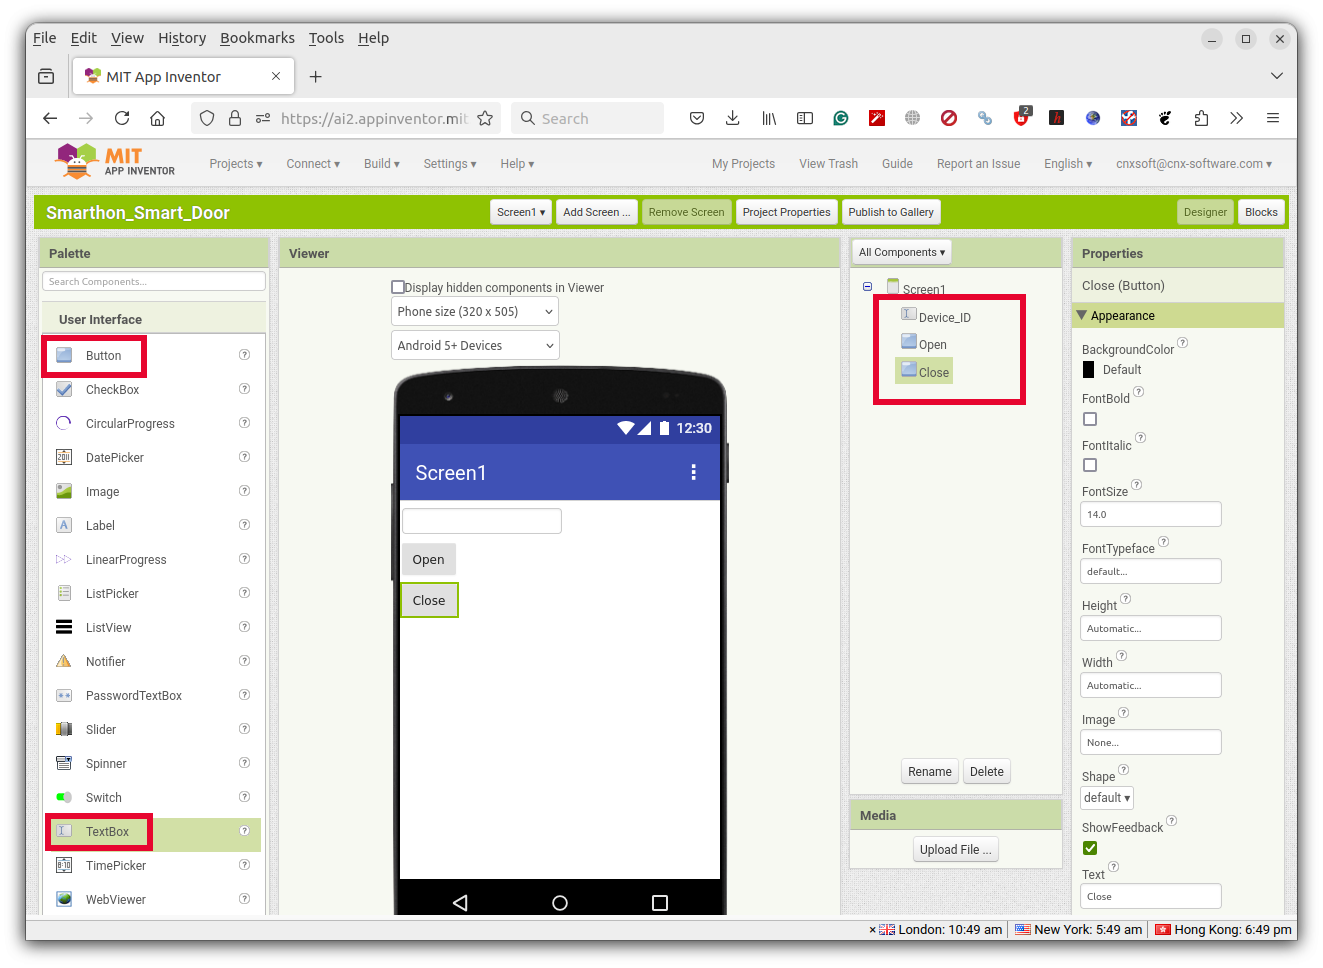Viewport: 1323px width, 968px height.
Task: Select the Spinner palette icon
Action: point(64,763)
